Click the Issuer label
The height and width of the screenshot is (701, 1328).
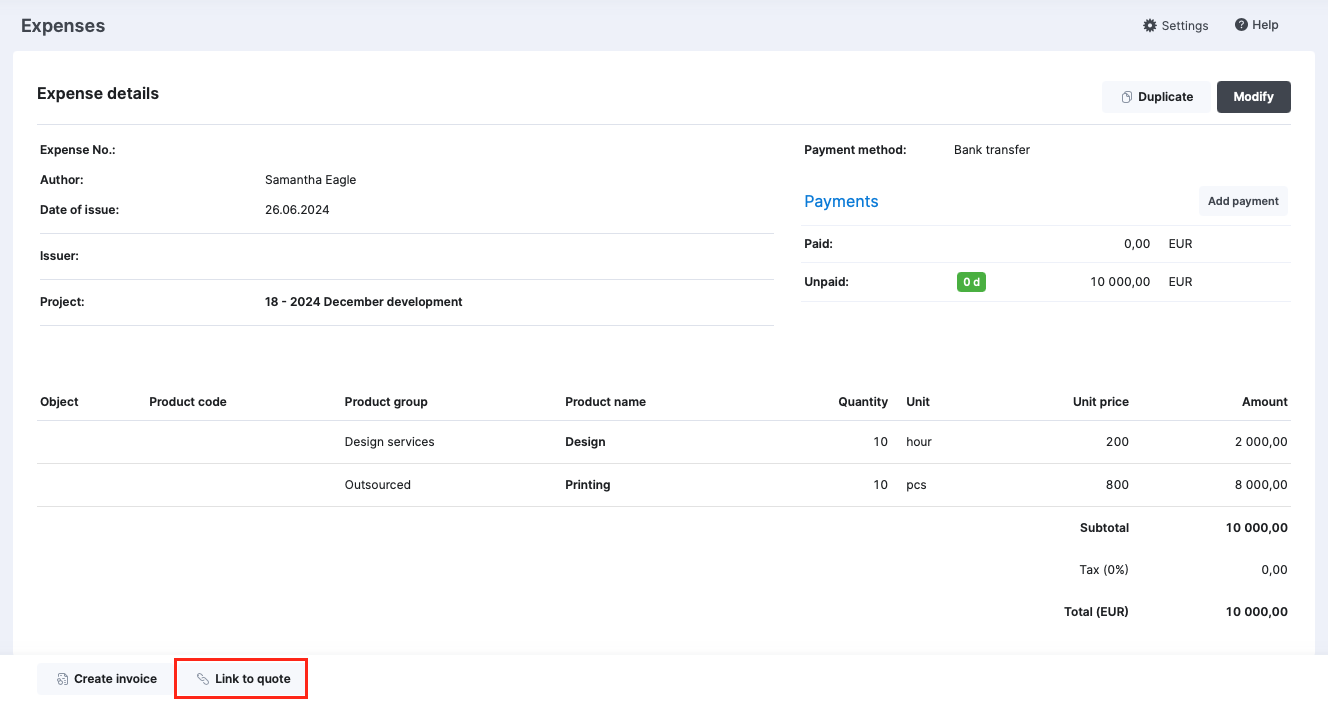(x=59, y=256)
